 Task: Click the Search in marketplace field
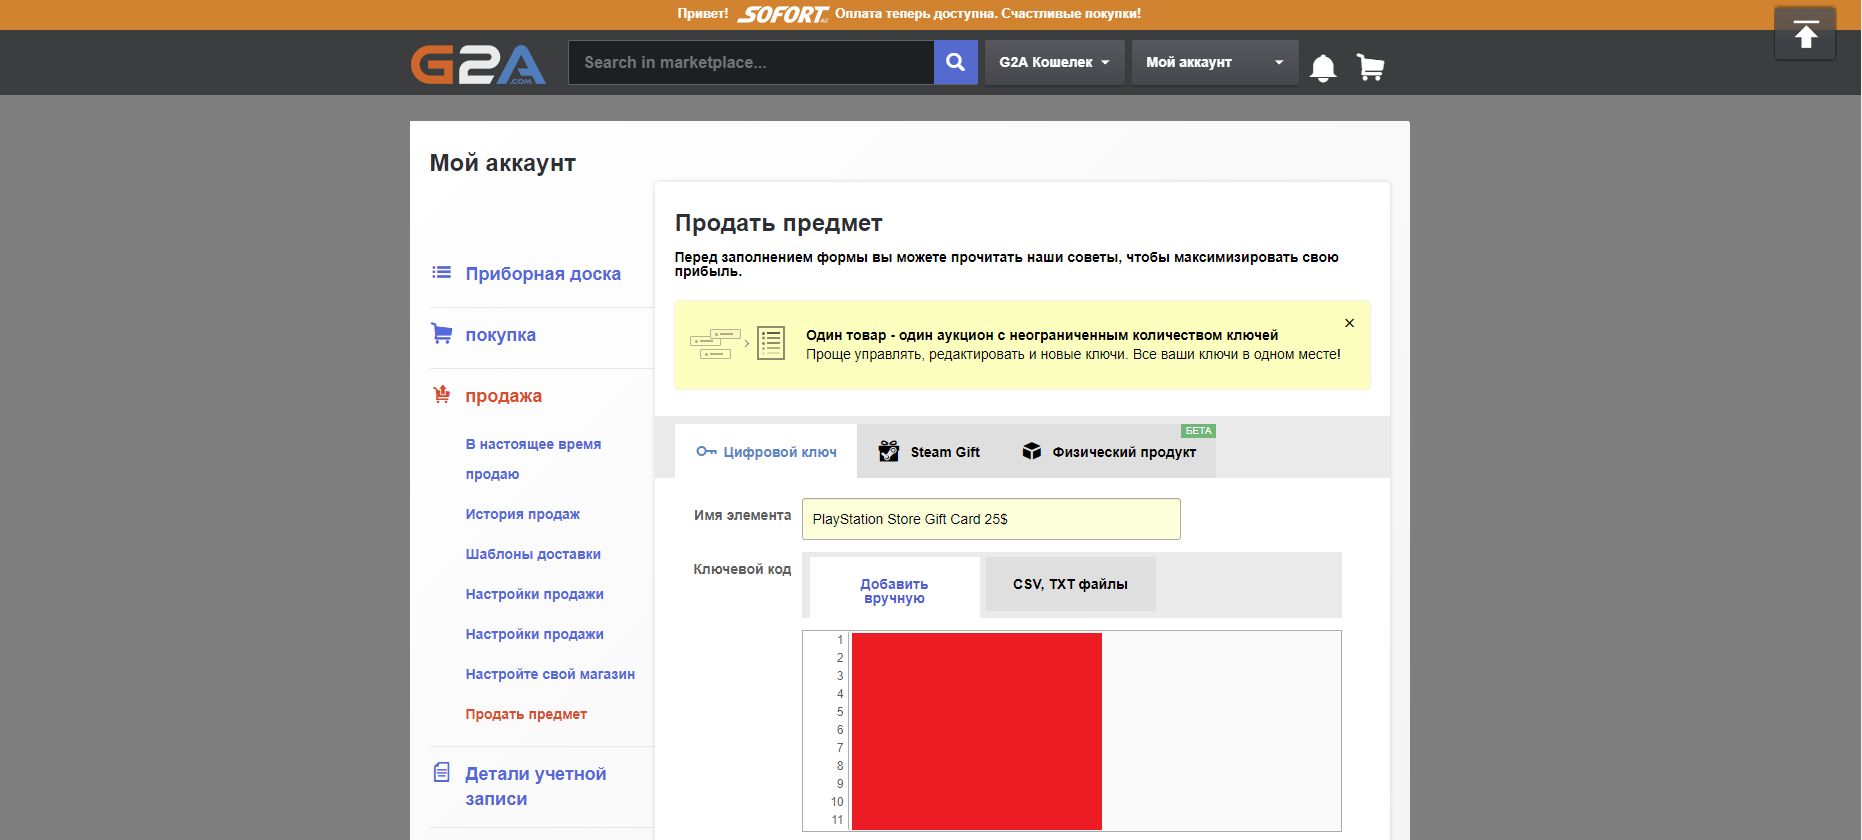point(750,62)
